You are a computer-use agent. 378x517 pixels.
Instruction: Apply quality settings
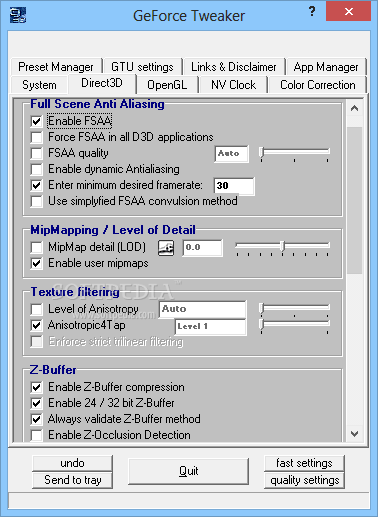pos(304,480)
